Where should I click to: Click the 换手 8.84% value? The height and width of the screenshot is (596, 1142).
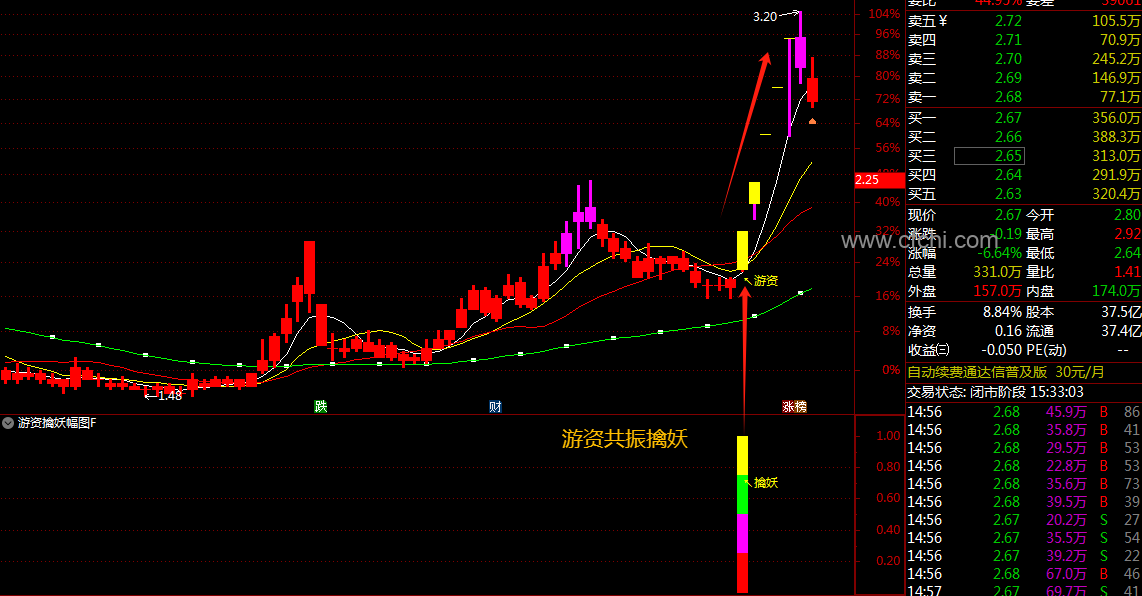tap(1002, 312)
